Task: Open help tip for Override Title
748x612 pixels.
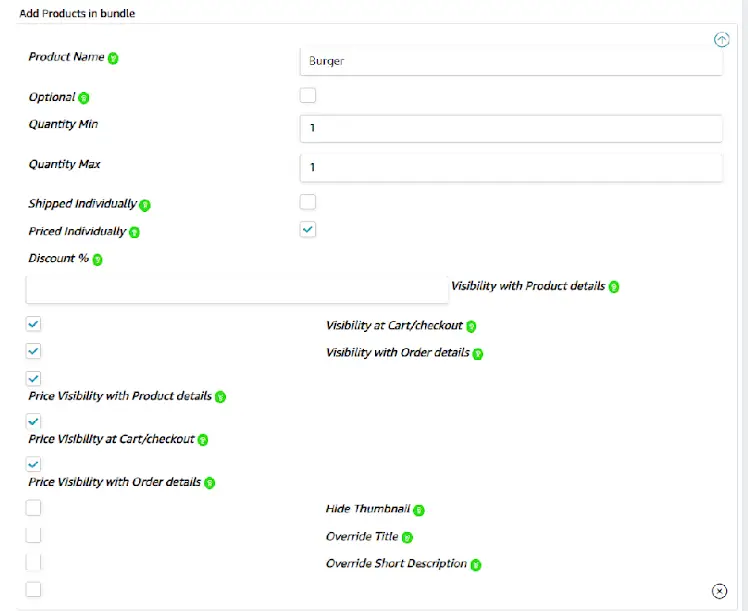Action: pyautogui.click(x=407, y=538)
